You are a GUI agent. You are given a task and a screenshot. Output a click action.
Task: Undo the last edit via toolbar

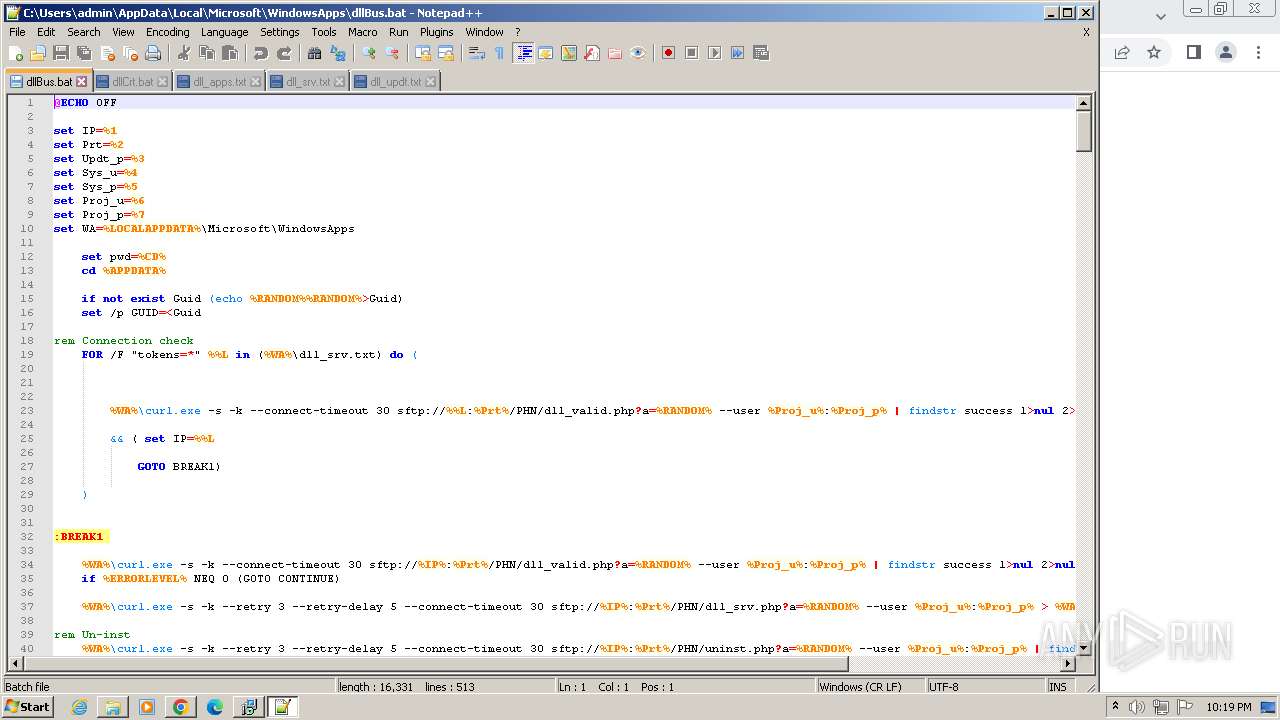[261, 53]
